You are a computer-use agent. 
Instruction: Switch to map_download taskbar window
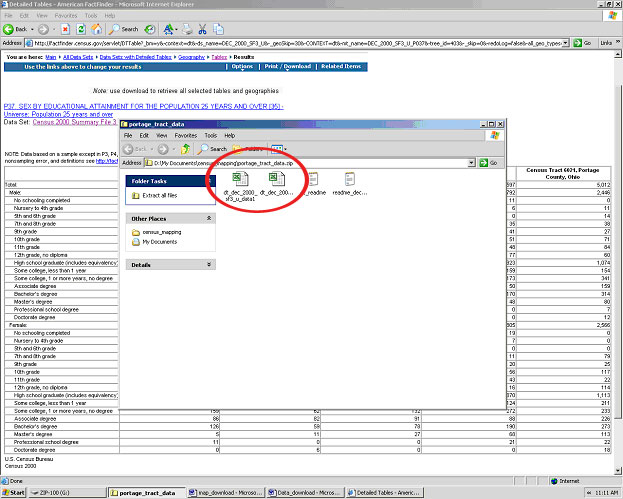point(226,493)
